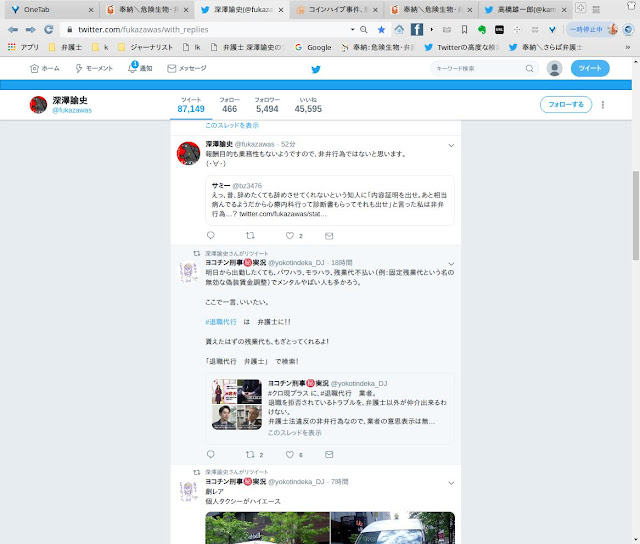Click the bookmark ribbon extension icon
Image resolution: width=640 pixels, height=544 pixels.
click(x=464, y=29)
